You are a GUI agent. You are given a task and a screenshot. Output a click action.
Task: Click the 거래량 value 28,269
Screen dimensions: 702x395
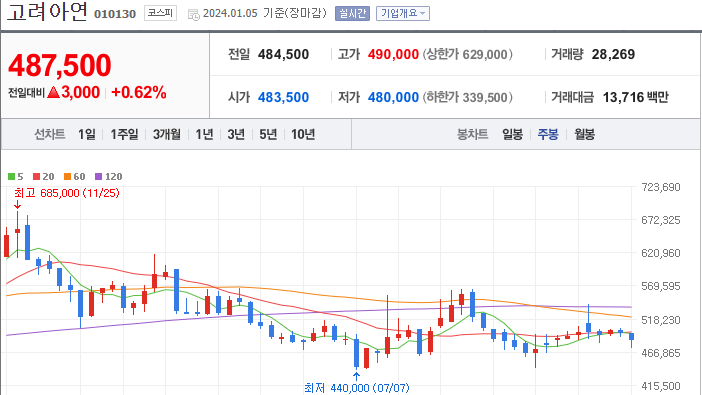[x=613, y=55]
